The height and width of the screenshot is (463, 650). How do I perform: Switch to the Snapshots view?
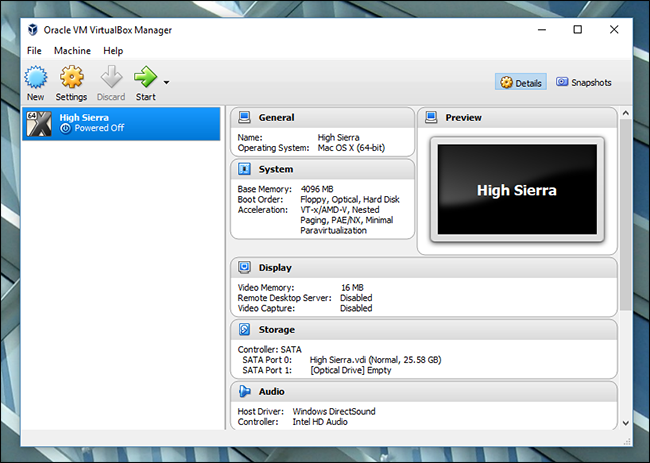(584, 82)
